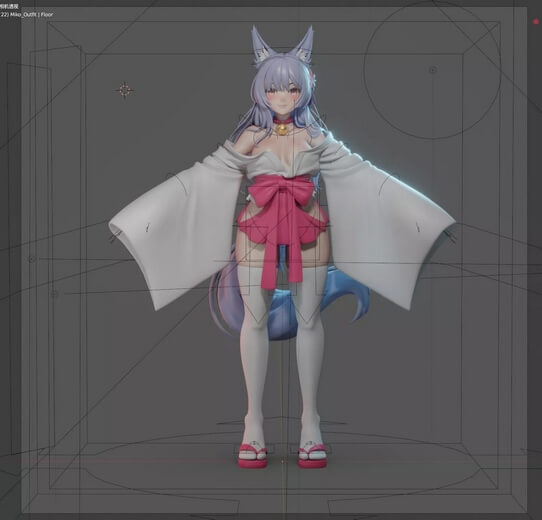The image size is (542, 520).
Task: Select the right pink sandal
Action: pos(312,455)
